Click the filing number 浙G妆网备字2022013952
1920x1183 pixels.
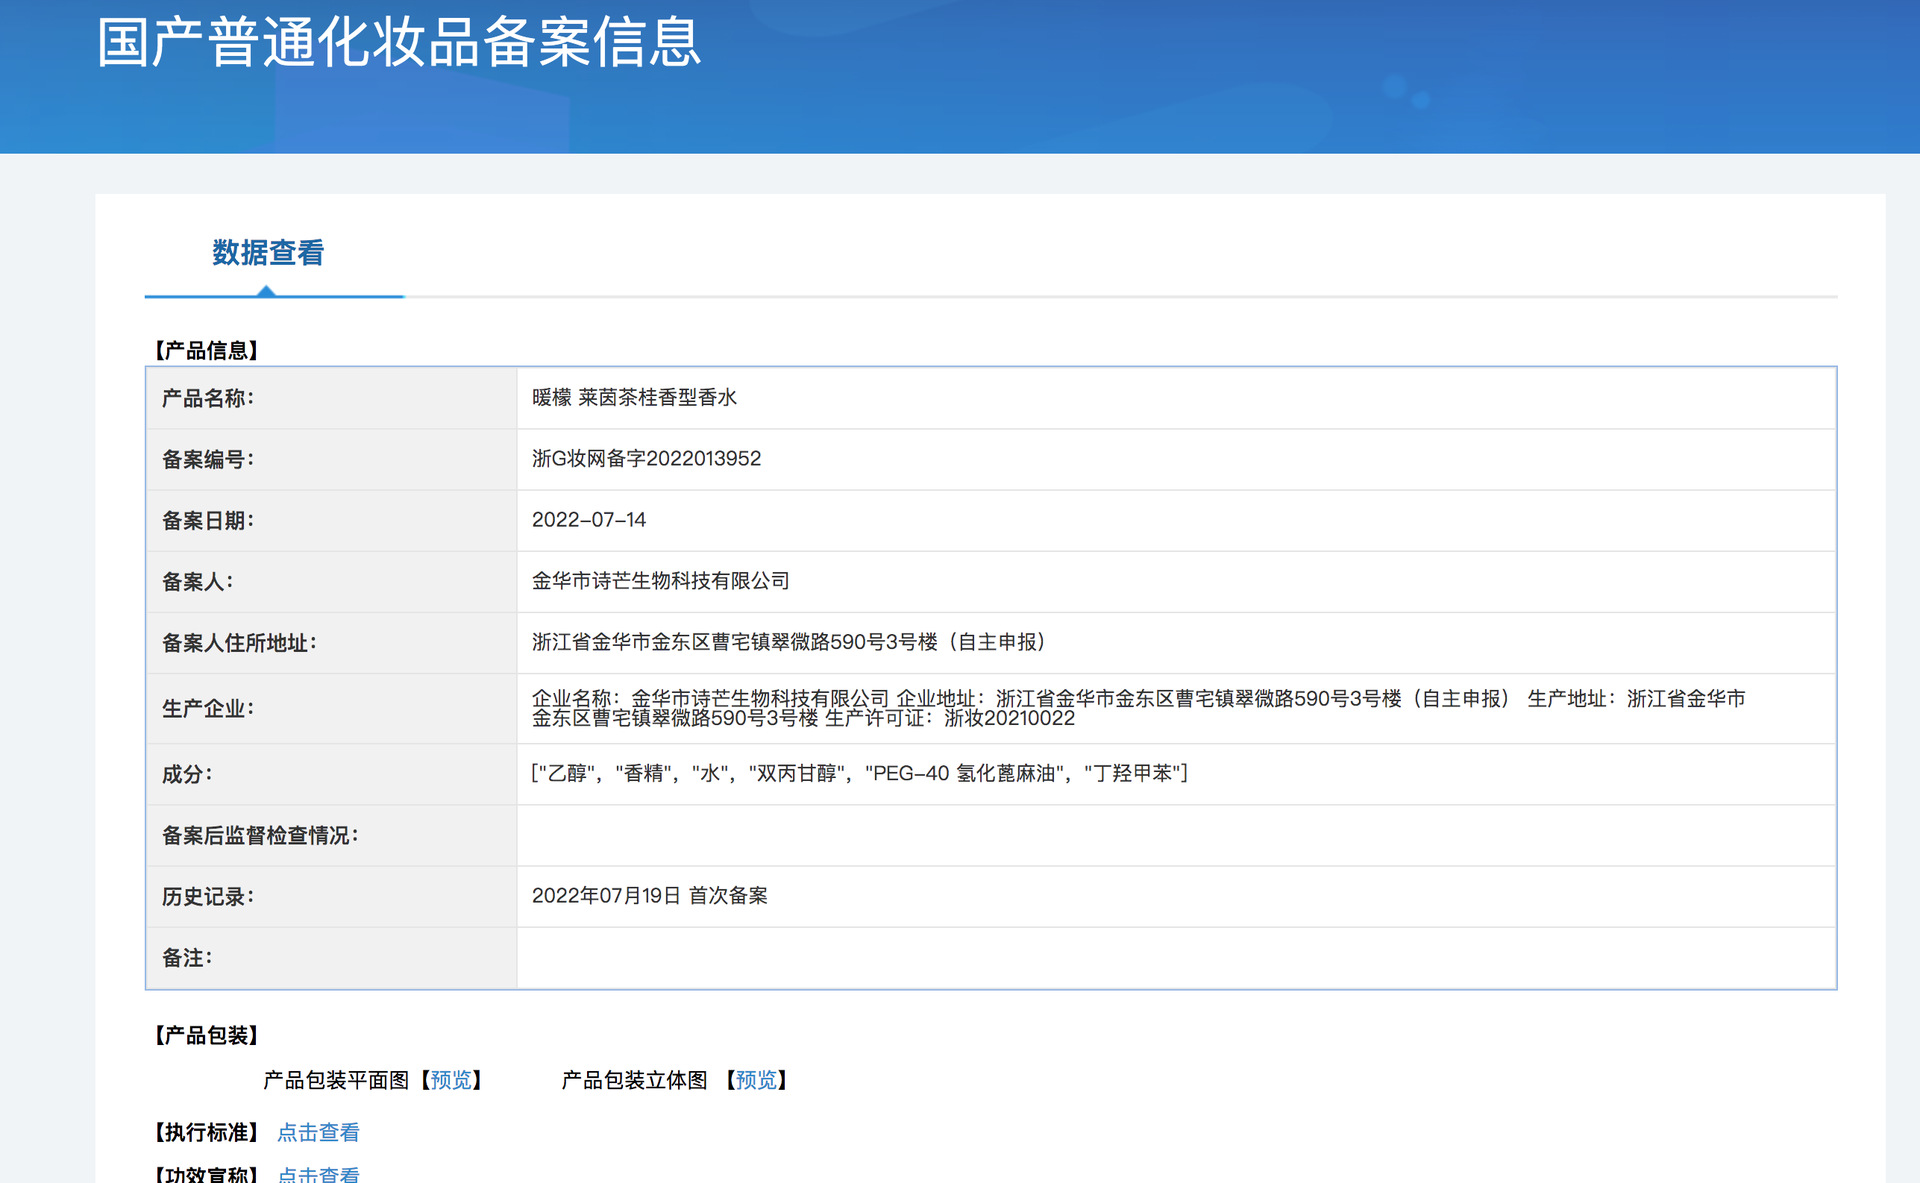tap(646, 459)
